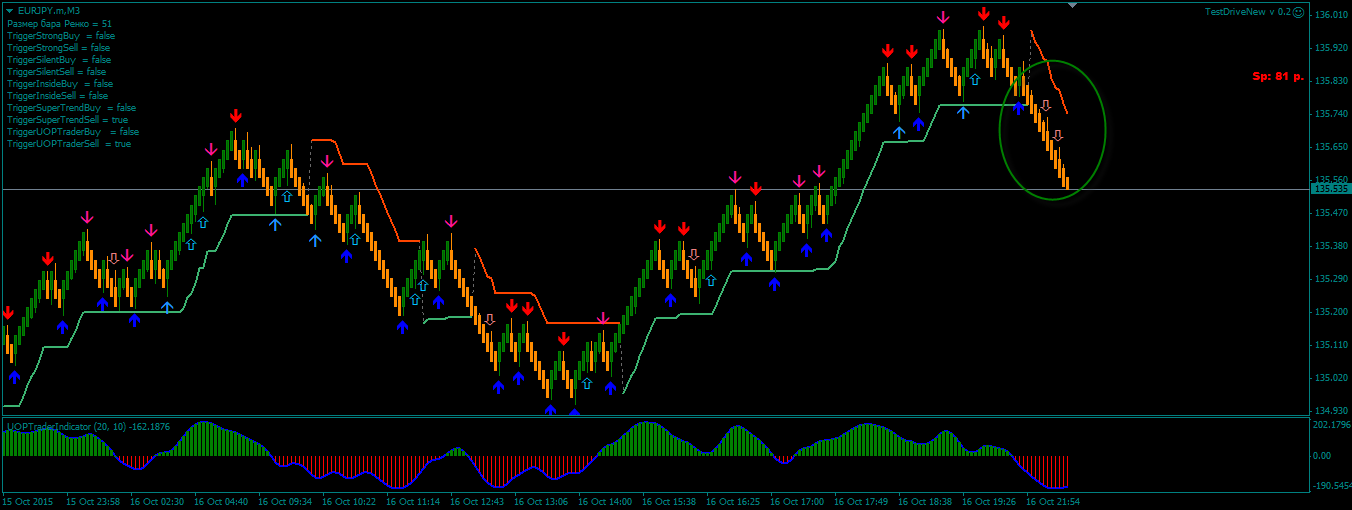Image resolution: width=1352 pixels, height=510 pixels.
Task: Click the 'TriggerSuperTrendSell = true' line
Action: point(67,120)
